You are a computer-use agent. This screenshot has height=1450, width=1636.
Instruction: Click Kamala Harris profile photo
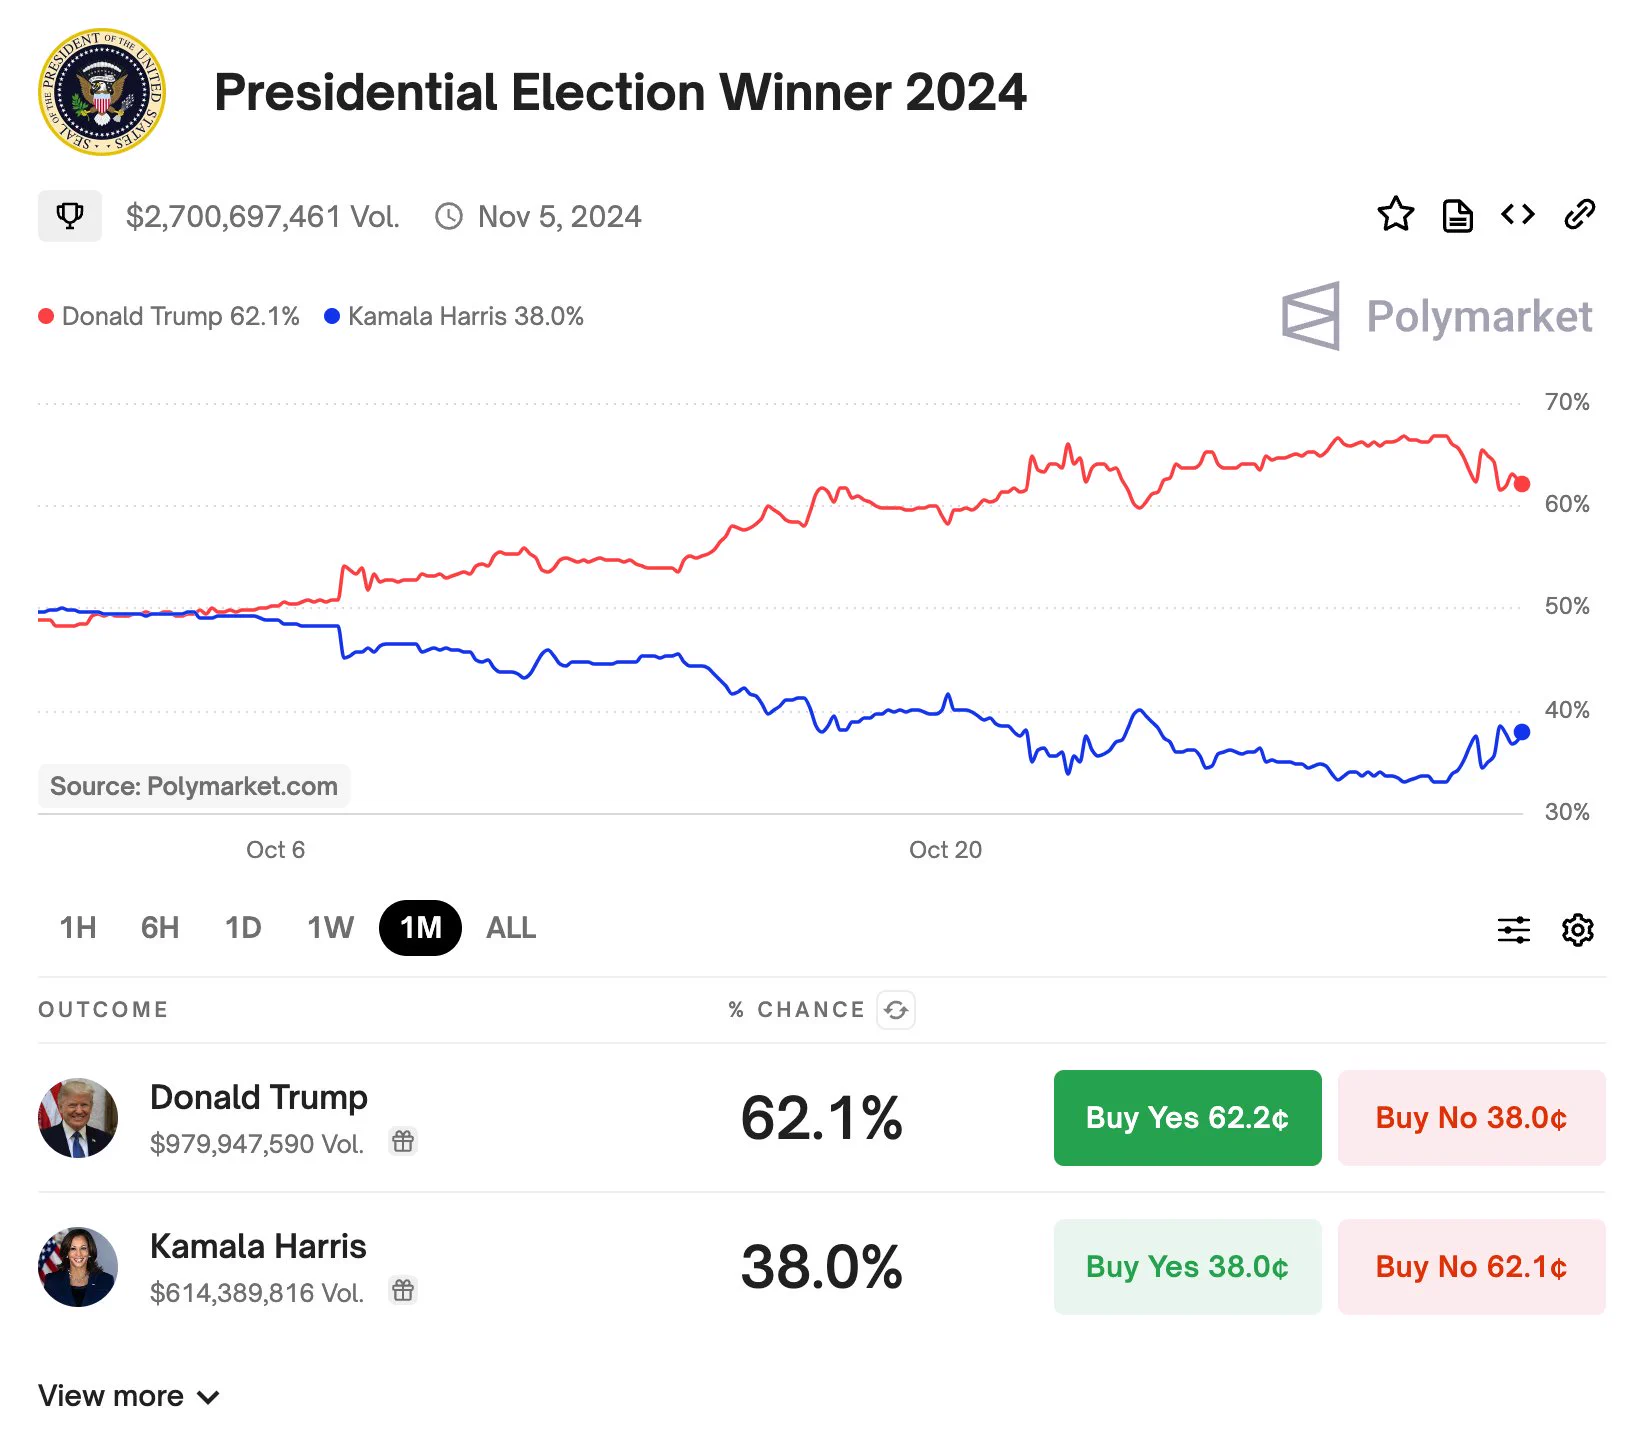click(78, 1267)
